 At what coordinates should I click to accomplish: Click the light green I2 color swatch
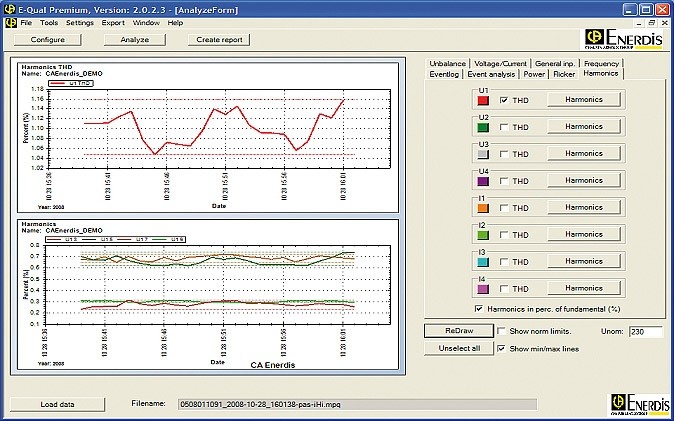tap(484, 235)
